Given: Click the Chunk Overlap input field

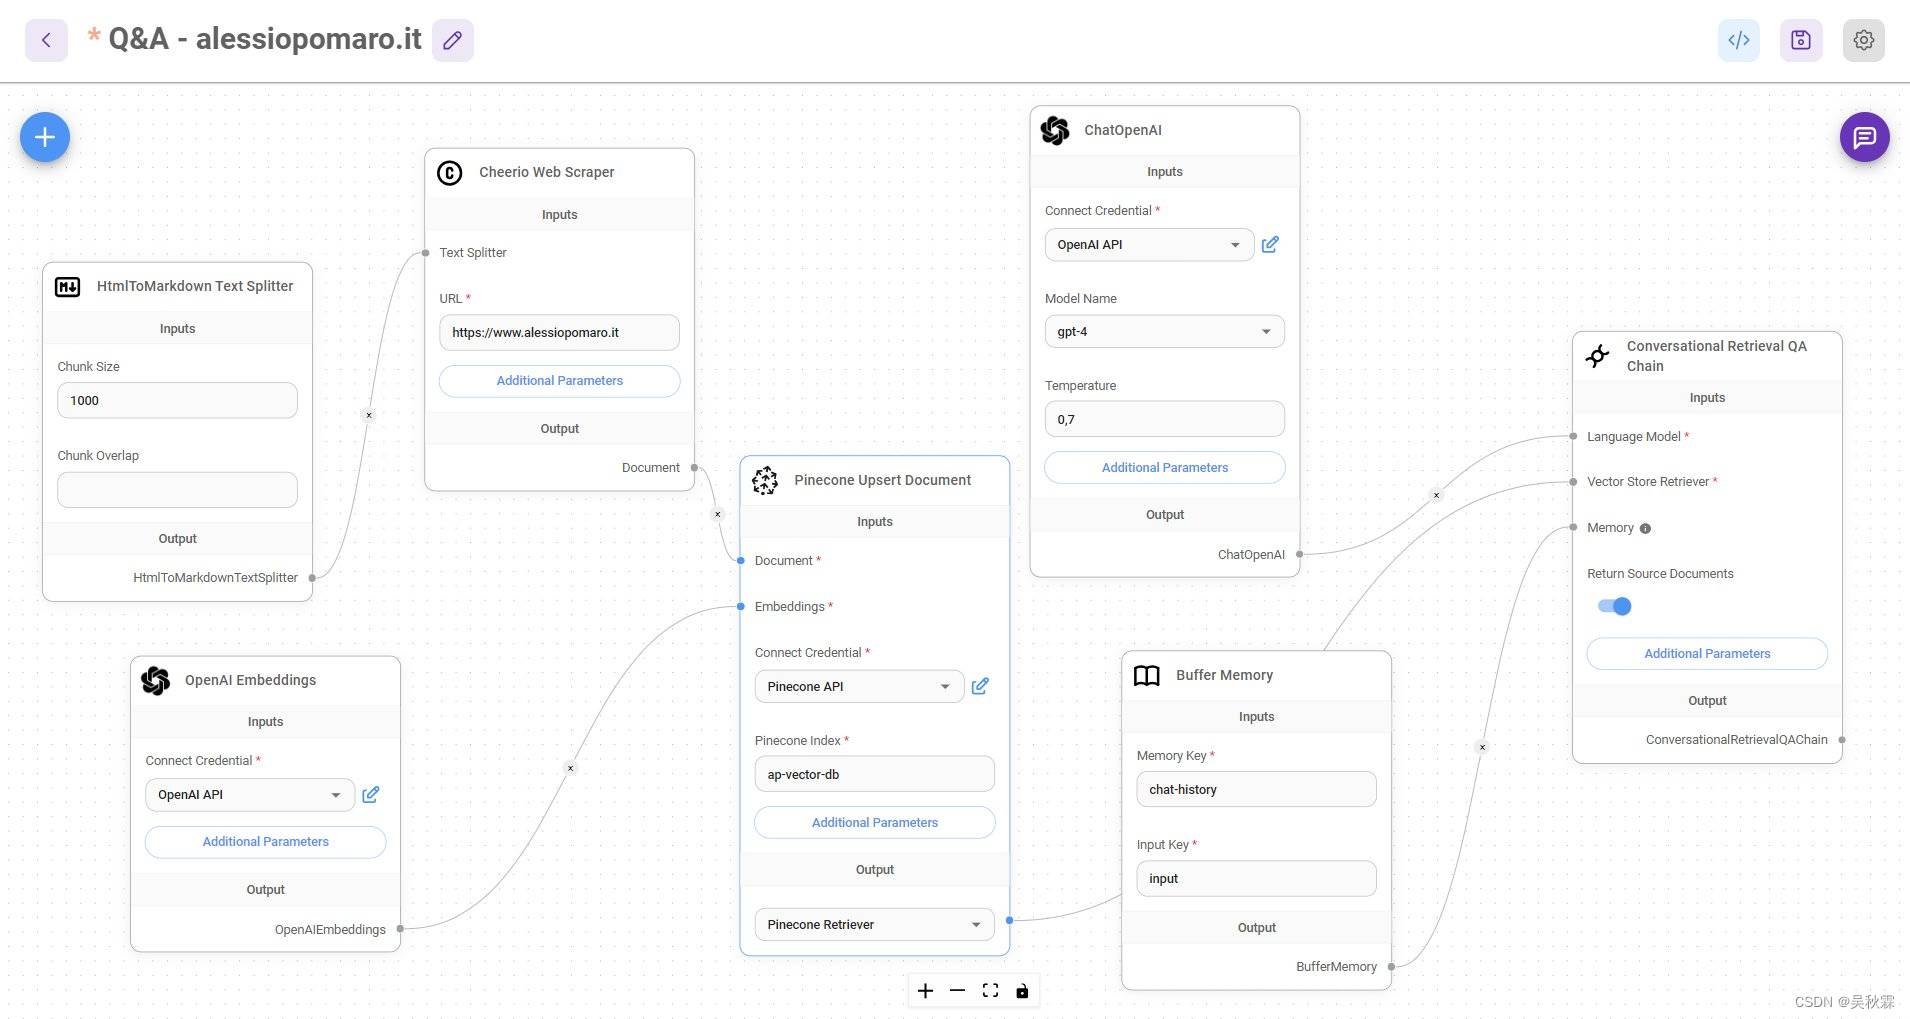Looking at the screenshot, I should tap(177, 490).
